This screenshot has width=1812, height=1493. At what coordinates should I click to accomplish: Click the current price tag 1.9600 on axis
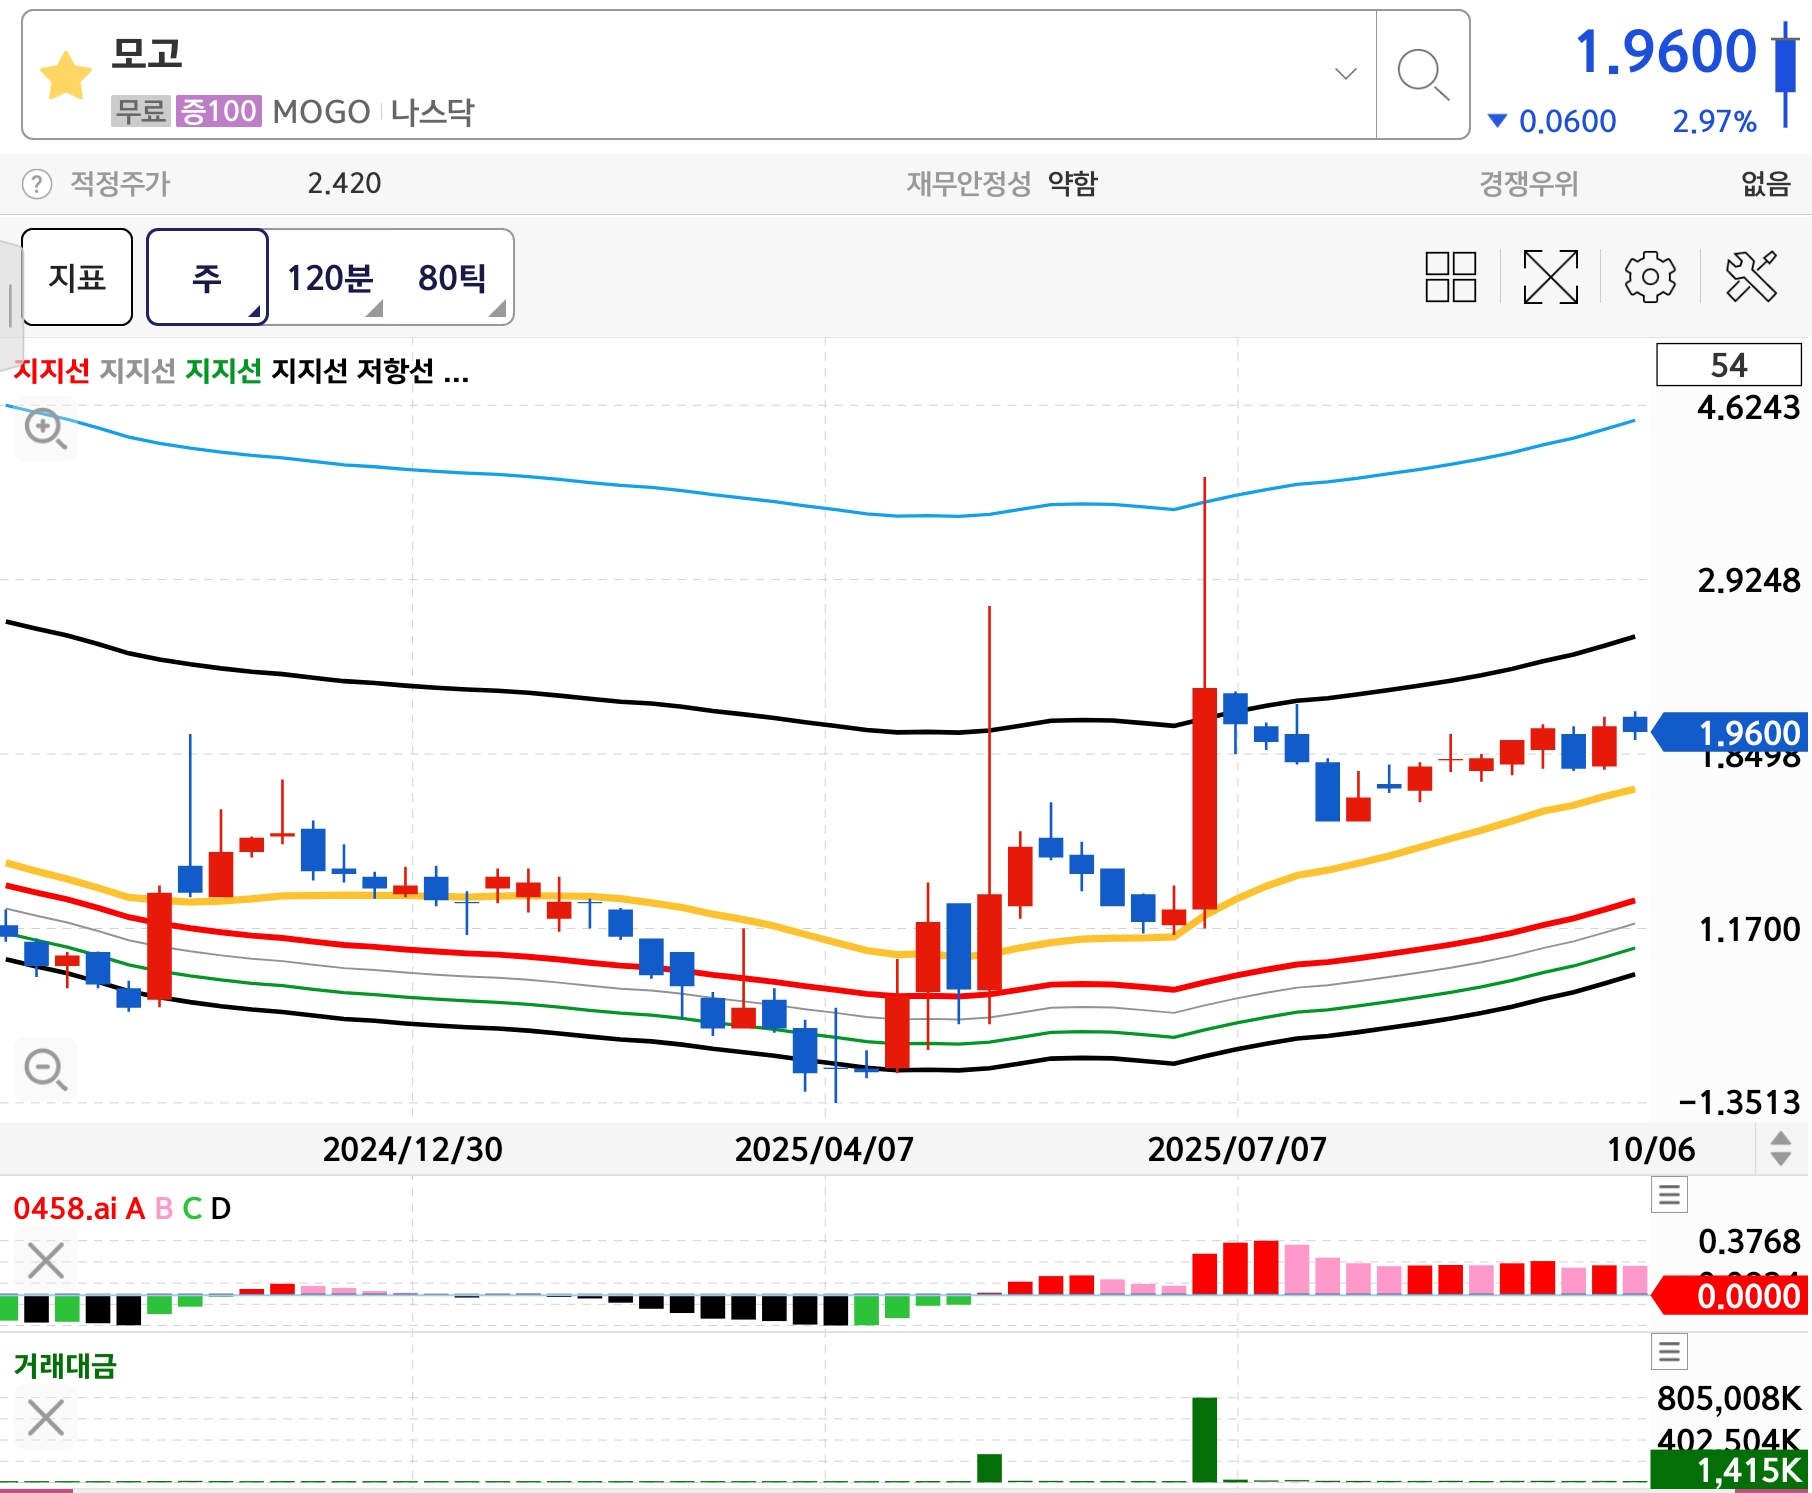1733,733
